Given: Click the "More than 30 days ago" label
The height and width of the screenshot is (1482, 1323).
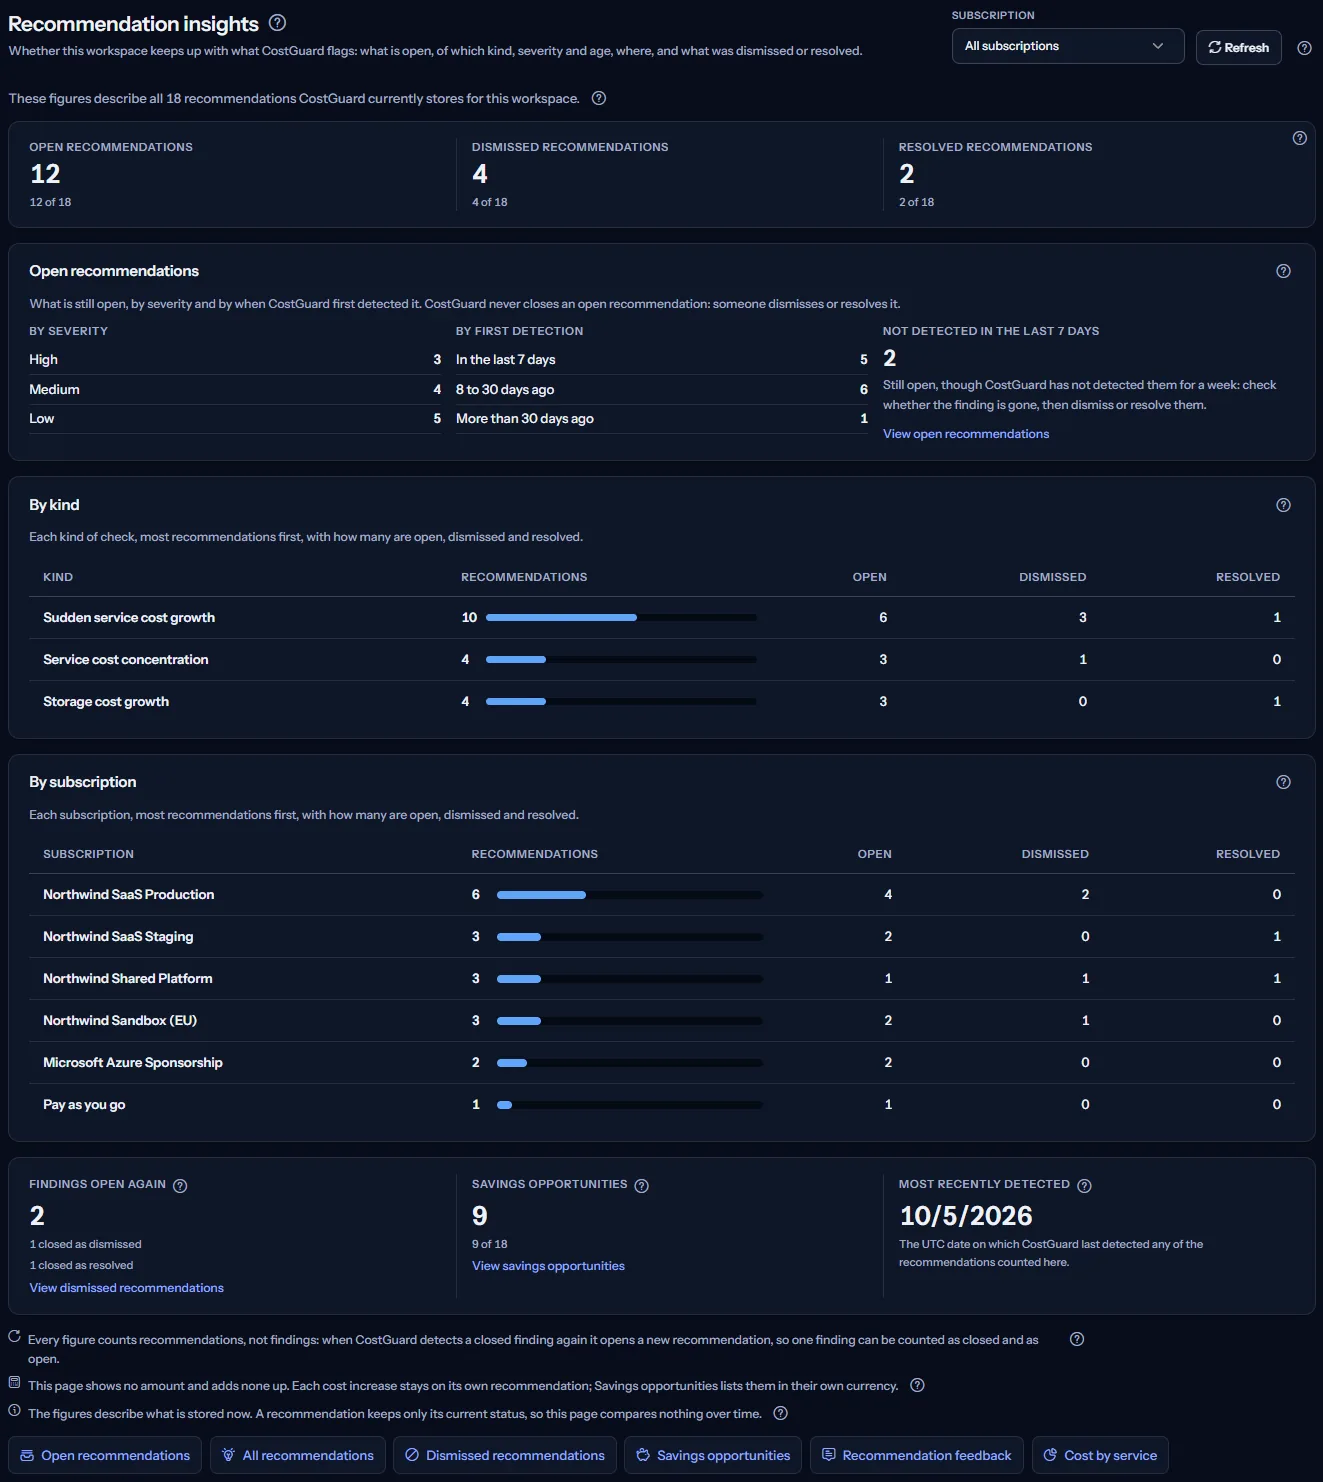Looking at the screenshot, I should 525,419.
